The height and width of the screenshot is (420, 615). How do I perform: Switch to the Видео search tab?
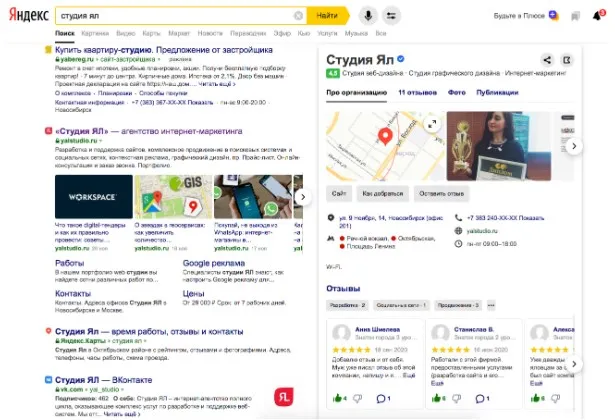(x=126, y=33)
